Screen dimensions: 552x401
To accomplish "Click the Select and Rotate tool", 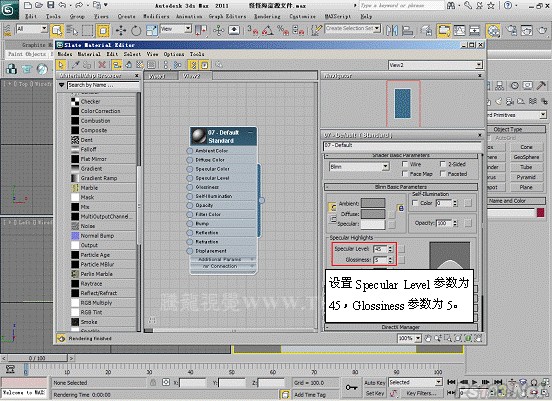I will [136, 31].
